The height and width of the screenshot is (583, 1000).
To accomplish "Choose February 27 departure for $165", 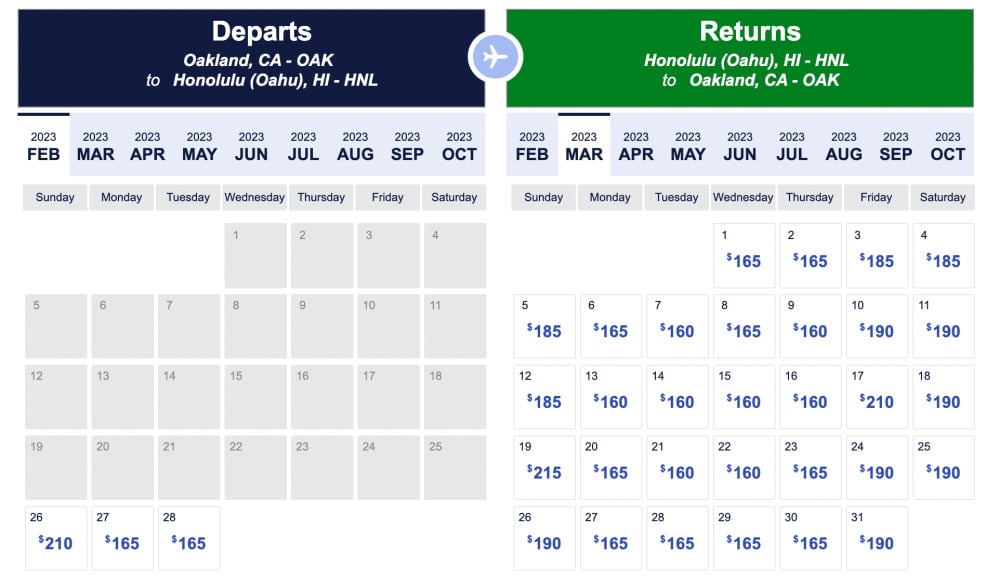I will tap(122, 538).
